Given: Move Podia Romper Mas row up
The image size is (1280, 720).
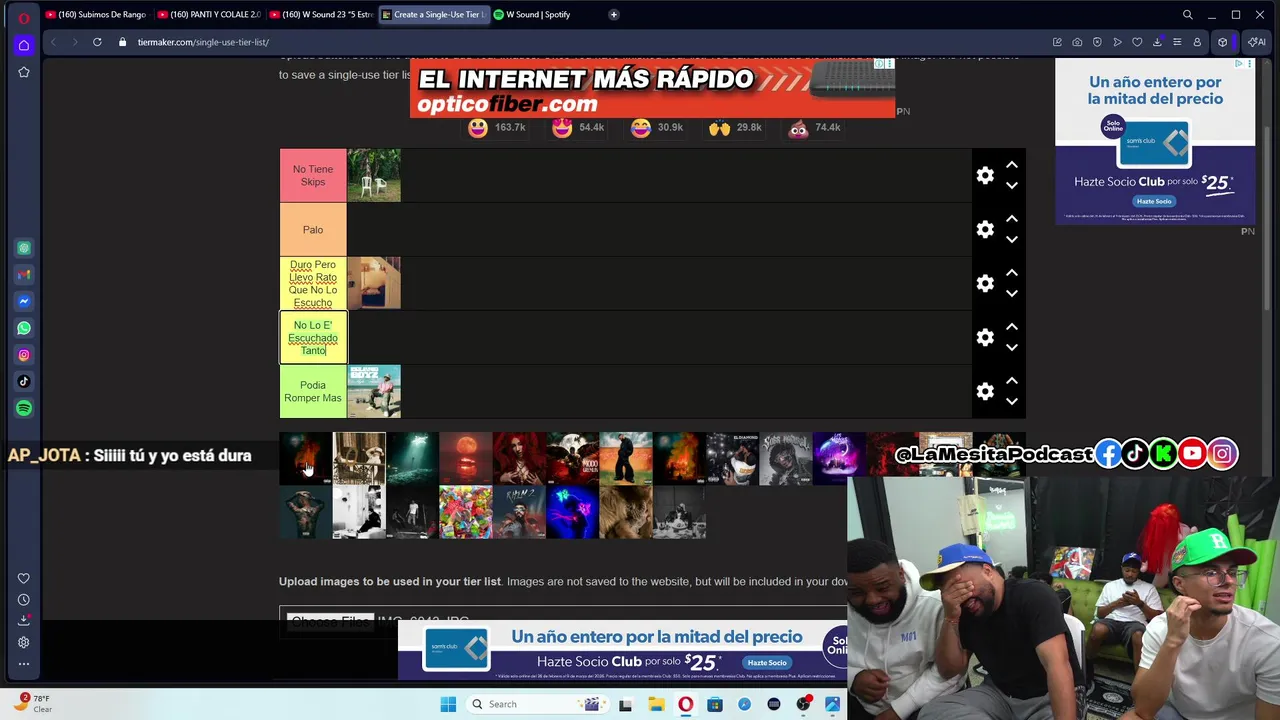Looking at the screenshot, I should [x=1012, y=381].
